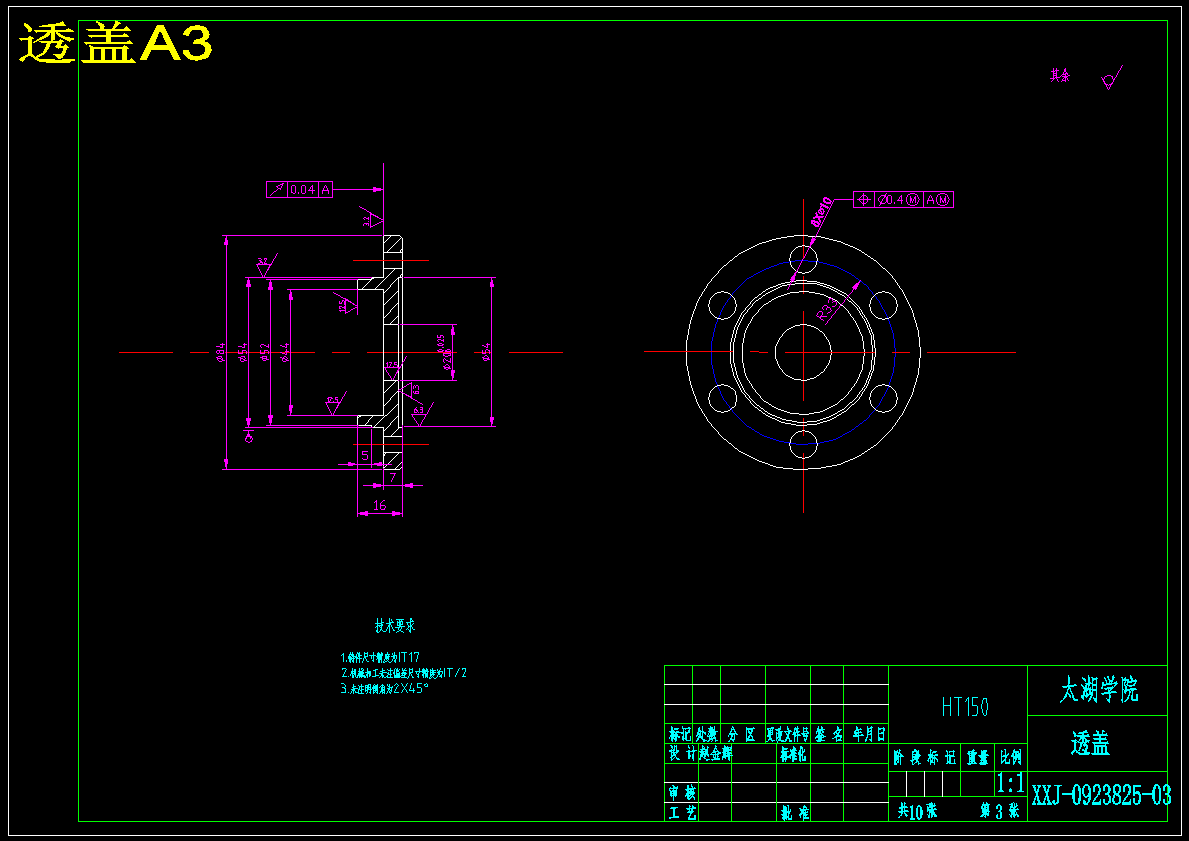The height and width of the screenshot is (841, 1189).
Task: Select the 其余 surface finish note
Action: (1059, 75)
